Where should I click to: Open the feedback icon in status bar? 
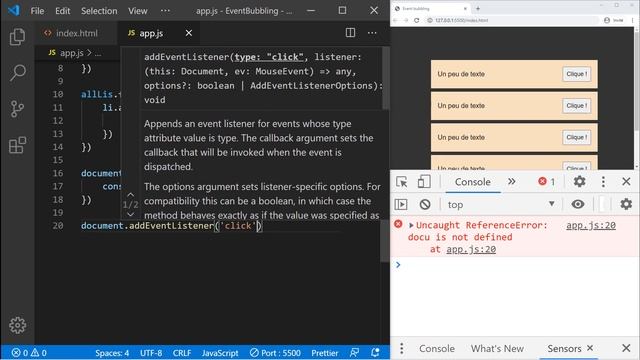coord(354,353)
